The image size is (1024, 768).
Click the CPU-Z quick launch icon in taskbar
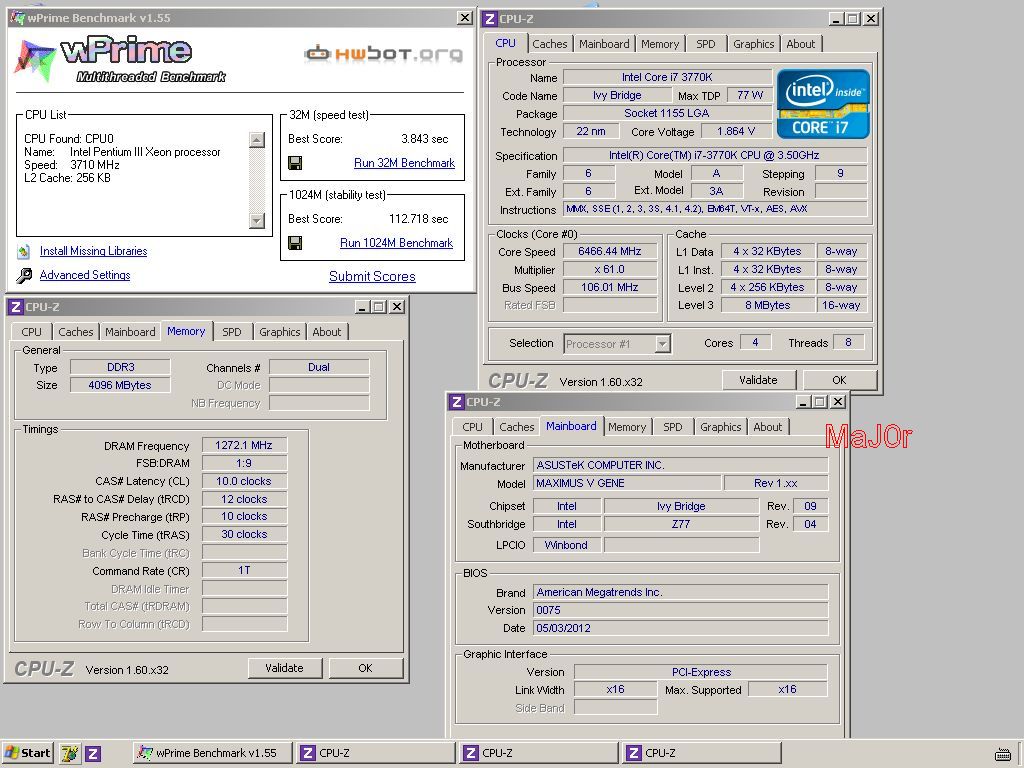pyautogui.click(x=93, y=754)
